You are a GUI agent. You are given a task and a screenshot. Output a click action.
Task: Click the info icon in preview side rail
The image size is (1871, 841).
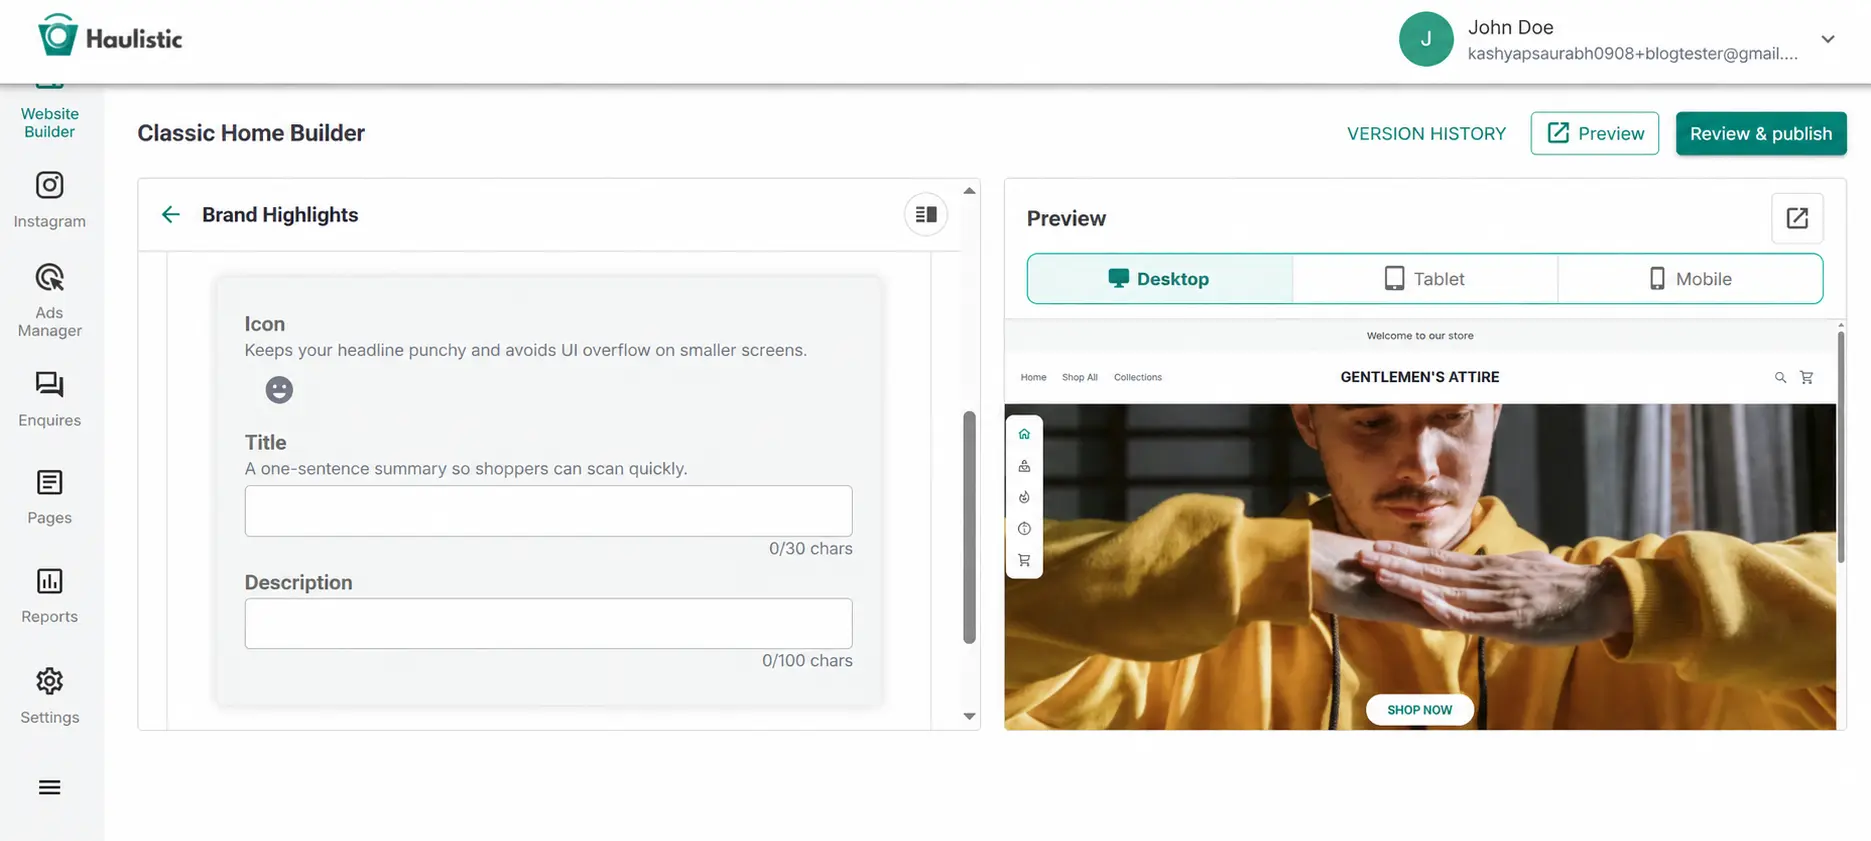(1024, 529)
